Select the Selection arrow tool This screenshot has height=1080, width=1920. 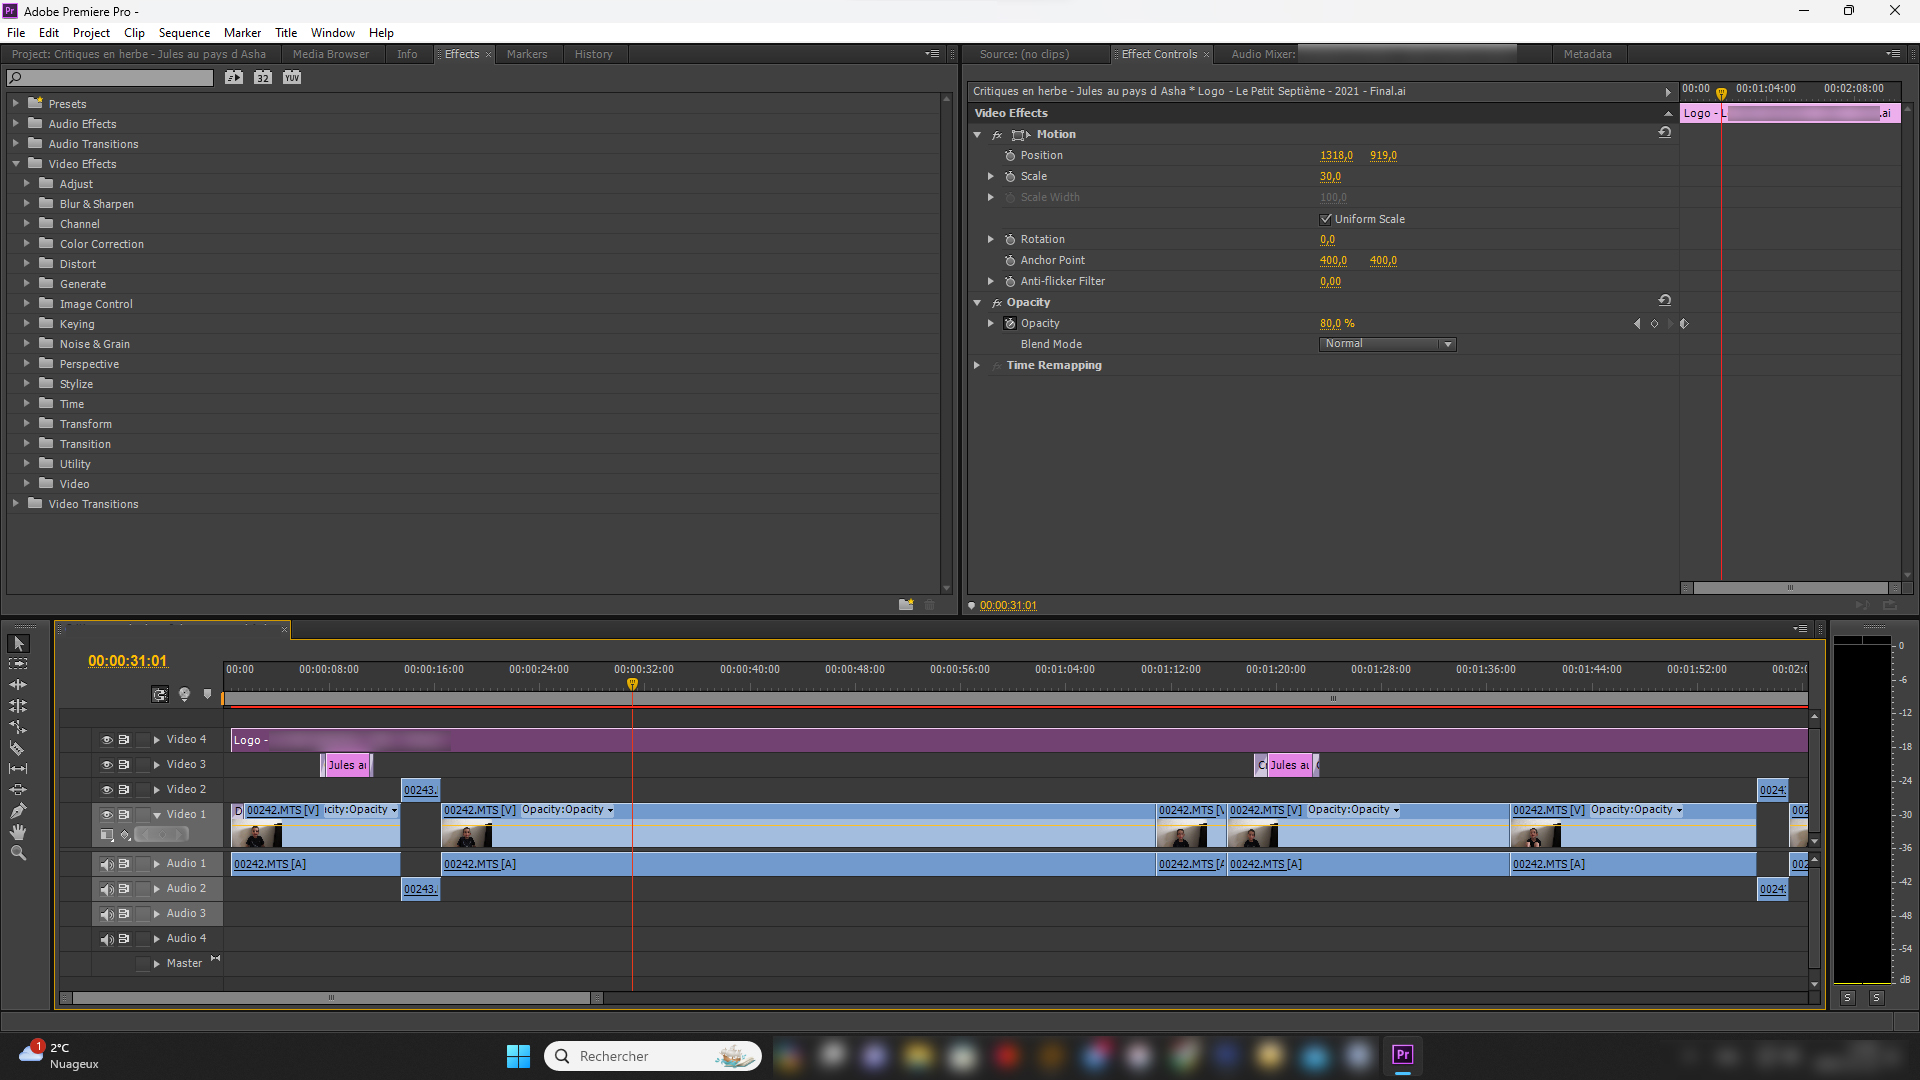(x=18, y=643)
